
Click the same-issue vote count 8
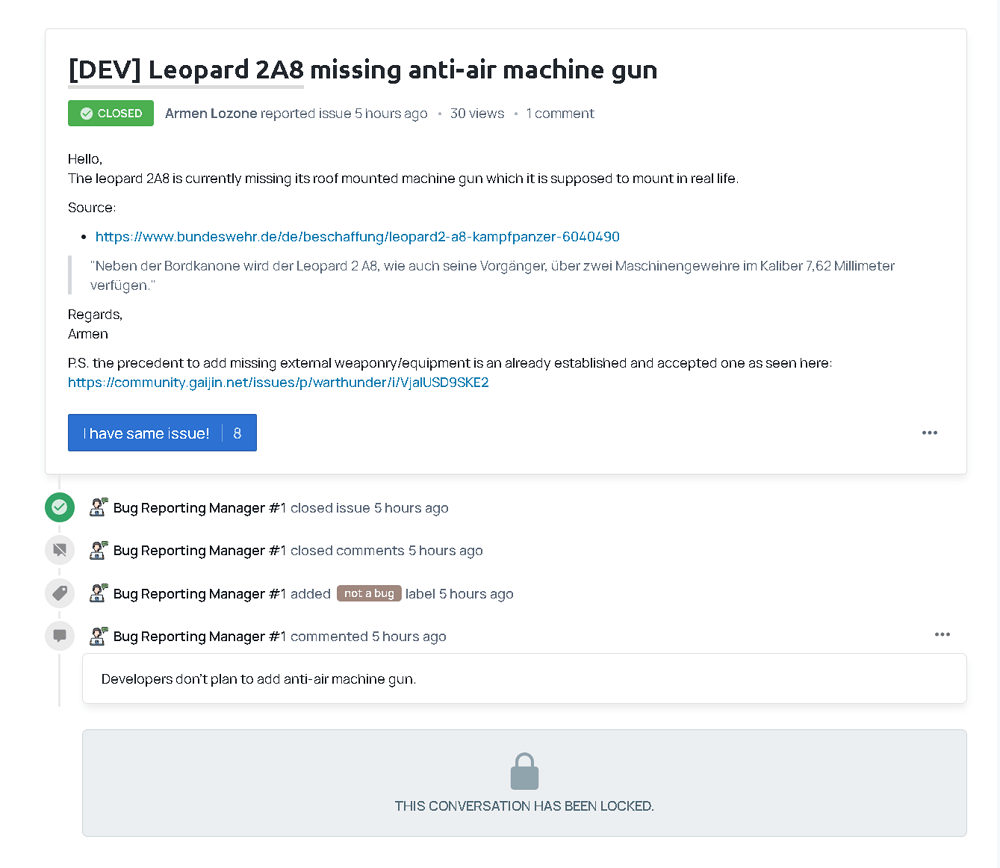tap(237, 434)
